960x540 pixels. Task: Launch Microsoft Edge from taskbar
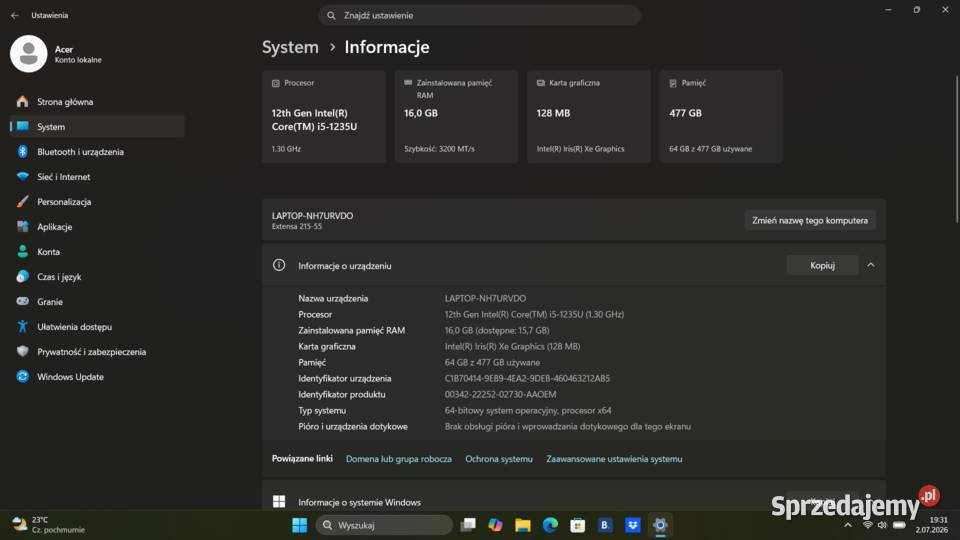click(550, 525)
